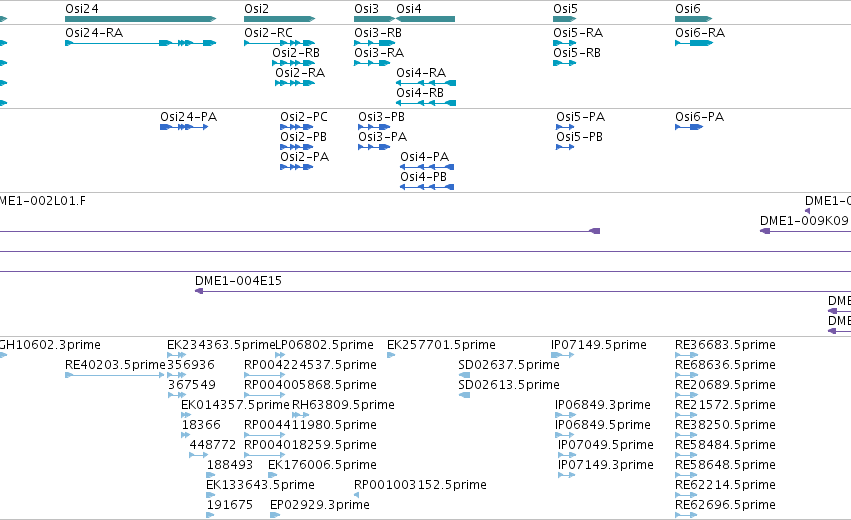Select EST label 448772
The image size is (851, 520).
click(x=213, y=445)
